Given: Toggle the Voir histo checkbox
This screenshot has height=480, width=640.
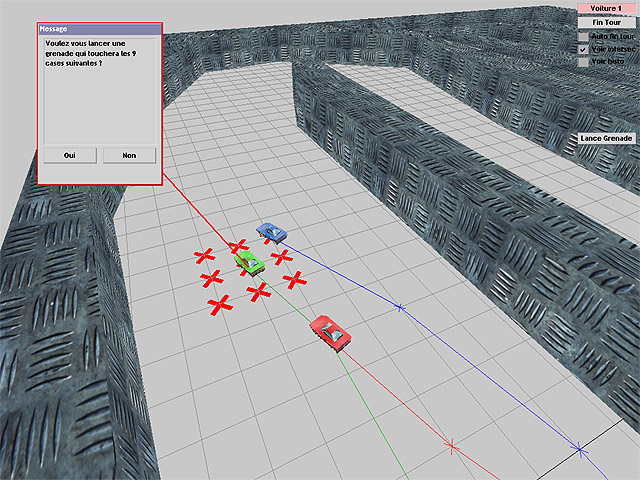Looking at the screenshot, I should 583,61.
